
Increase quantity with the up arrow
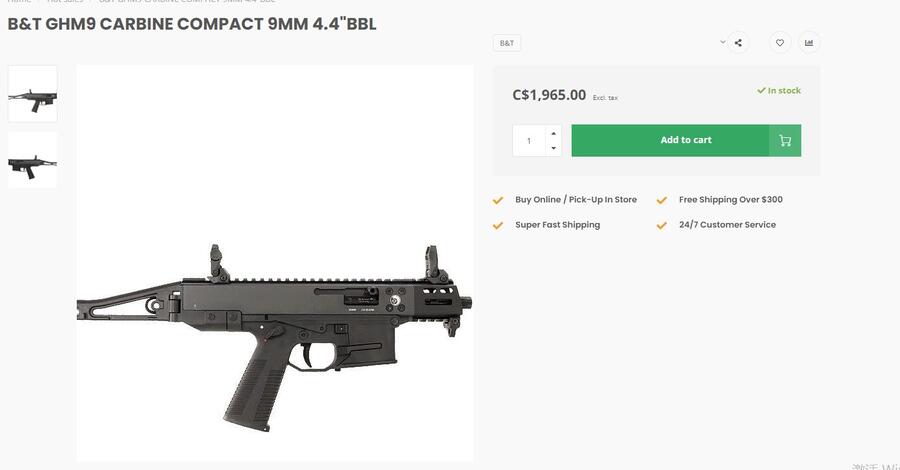[x=554, y=133]
